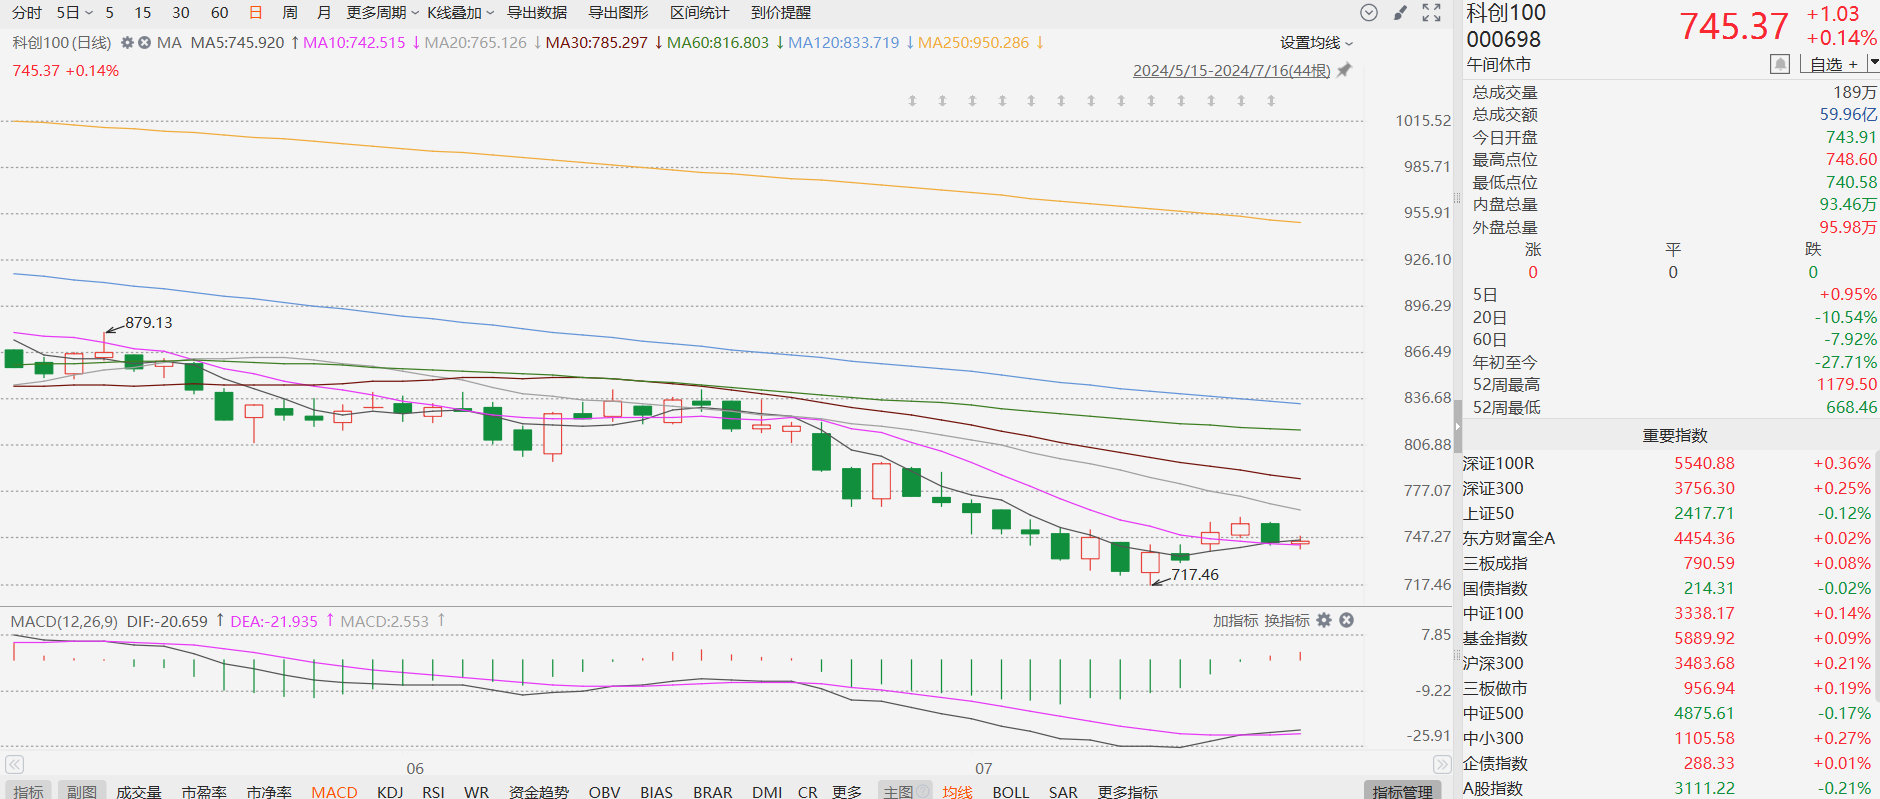Screen dimensions: 1880x799
Task: Select BOLL main chart overlay
Action: click(1010, 791)
